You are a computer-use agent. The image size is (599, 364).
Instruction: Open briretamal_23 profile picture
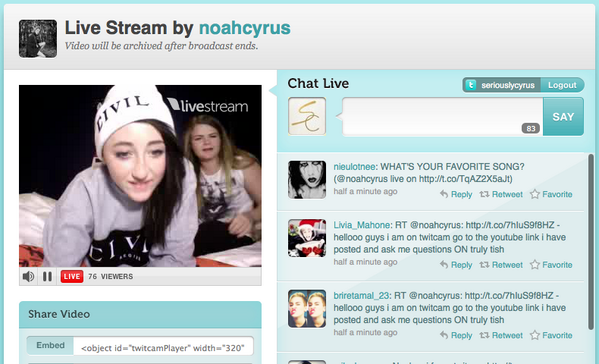tap(307, 309)
